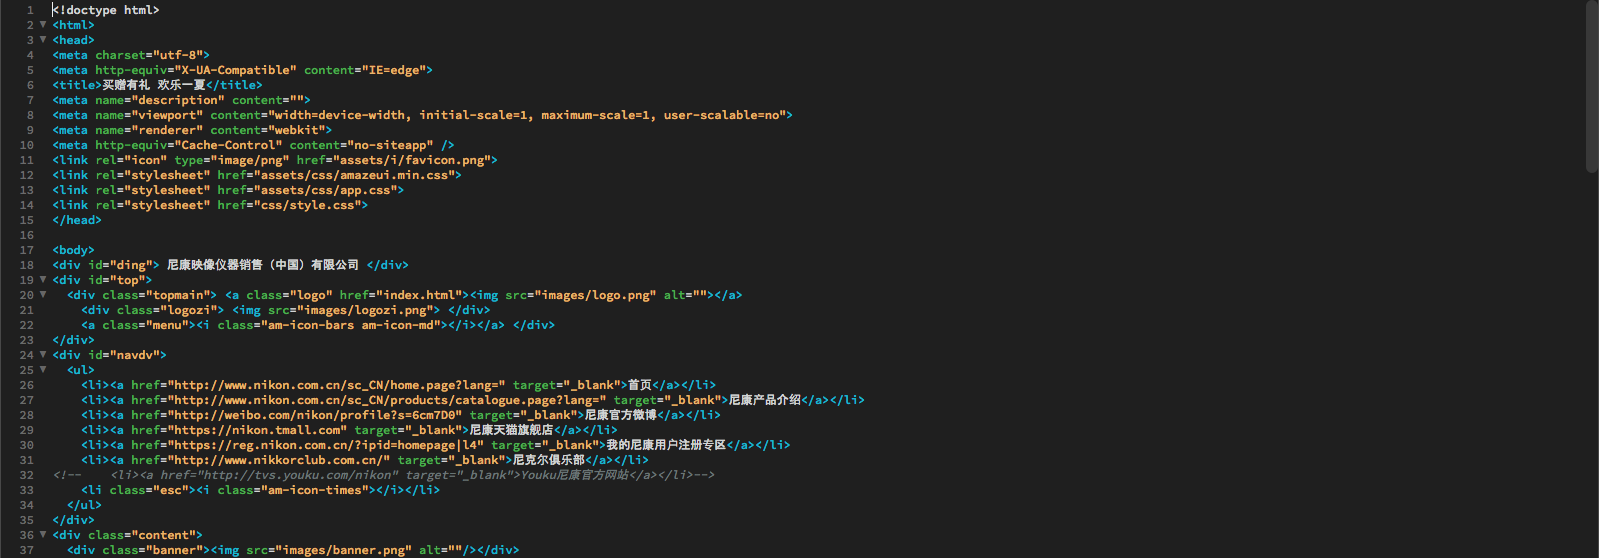This screenshot has height=558, width=1599.
Task: Collapse the div id="navdv" fold arrow, line 24
Action: [43, 355]
